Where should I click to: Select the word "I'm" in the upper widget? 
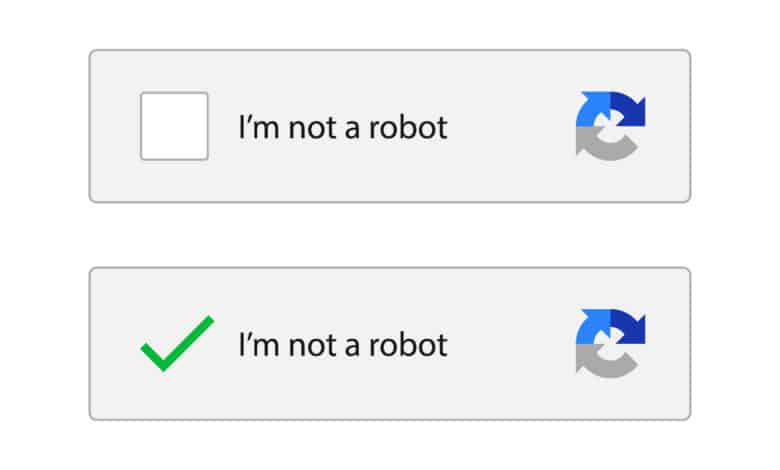pos(259,127)
